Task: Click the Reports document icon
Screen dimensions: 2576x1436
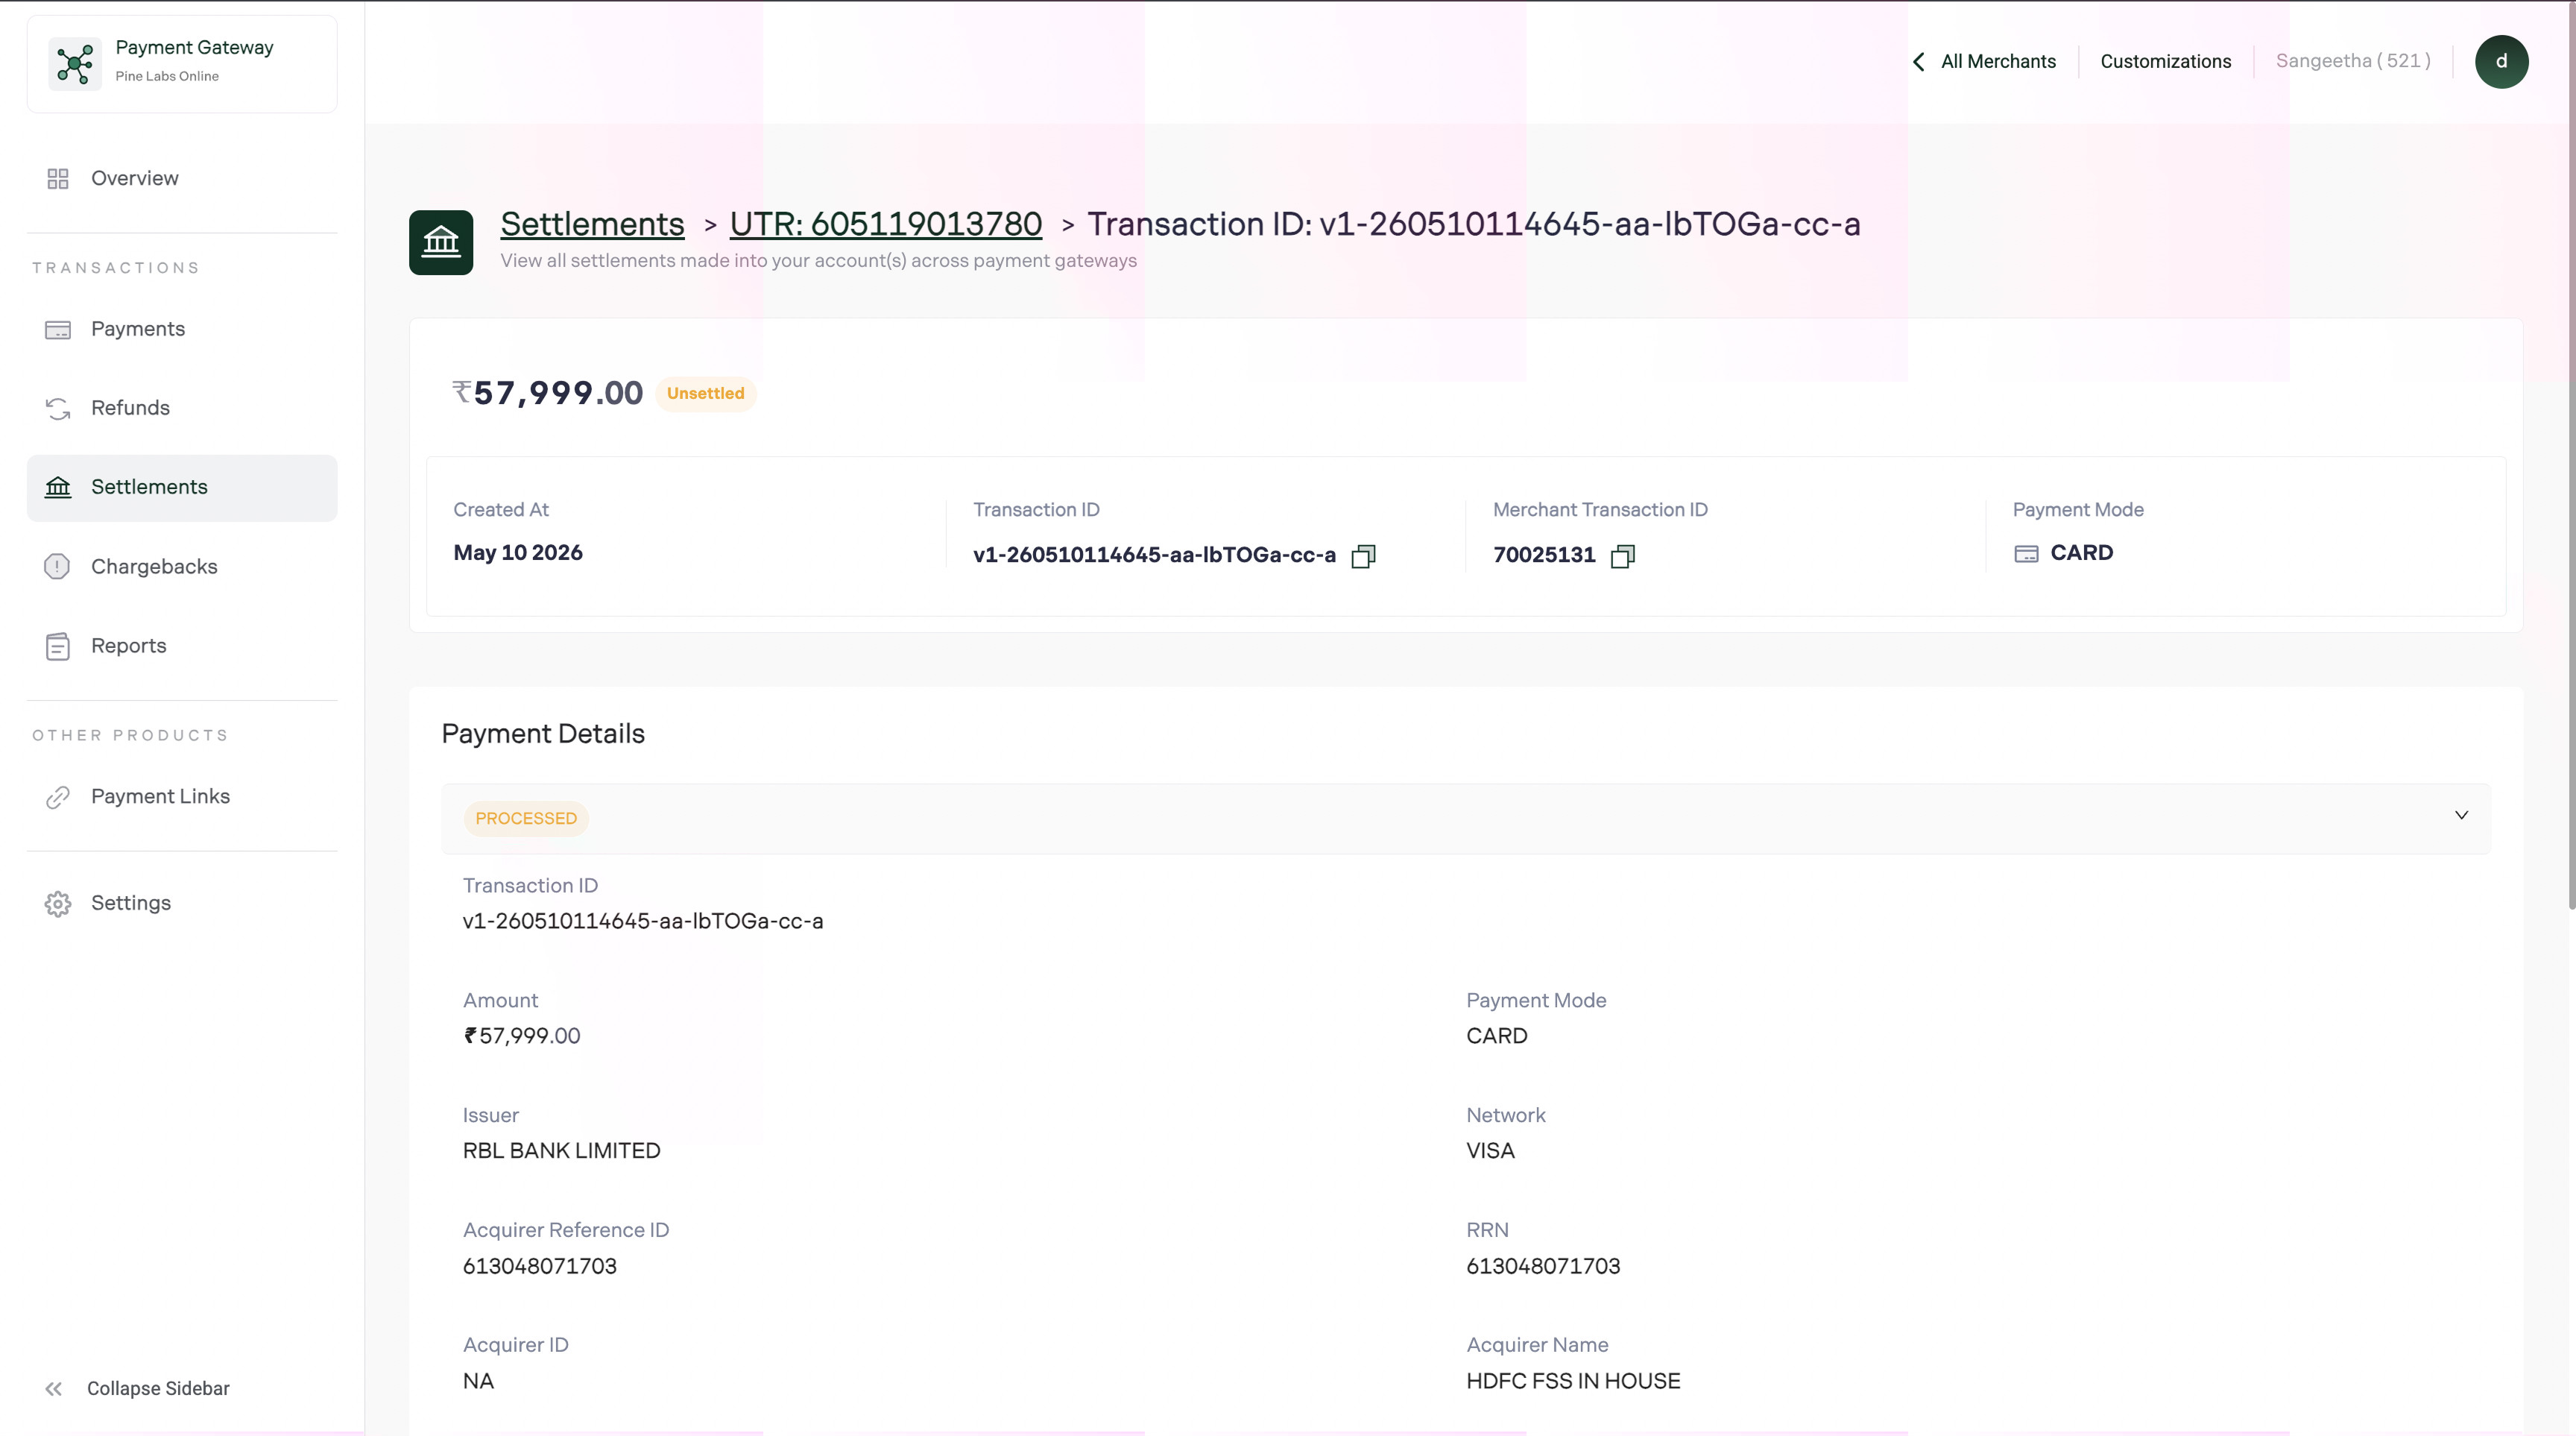Action: click(58, 646)
